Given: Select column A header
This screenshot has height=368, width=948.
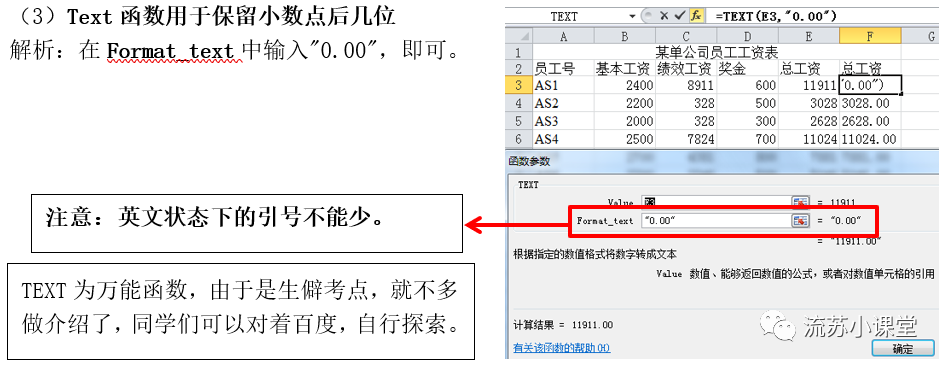Looking at the screenshot, I should (x=563, y=37).
